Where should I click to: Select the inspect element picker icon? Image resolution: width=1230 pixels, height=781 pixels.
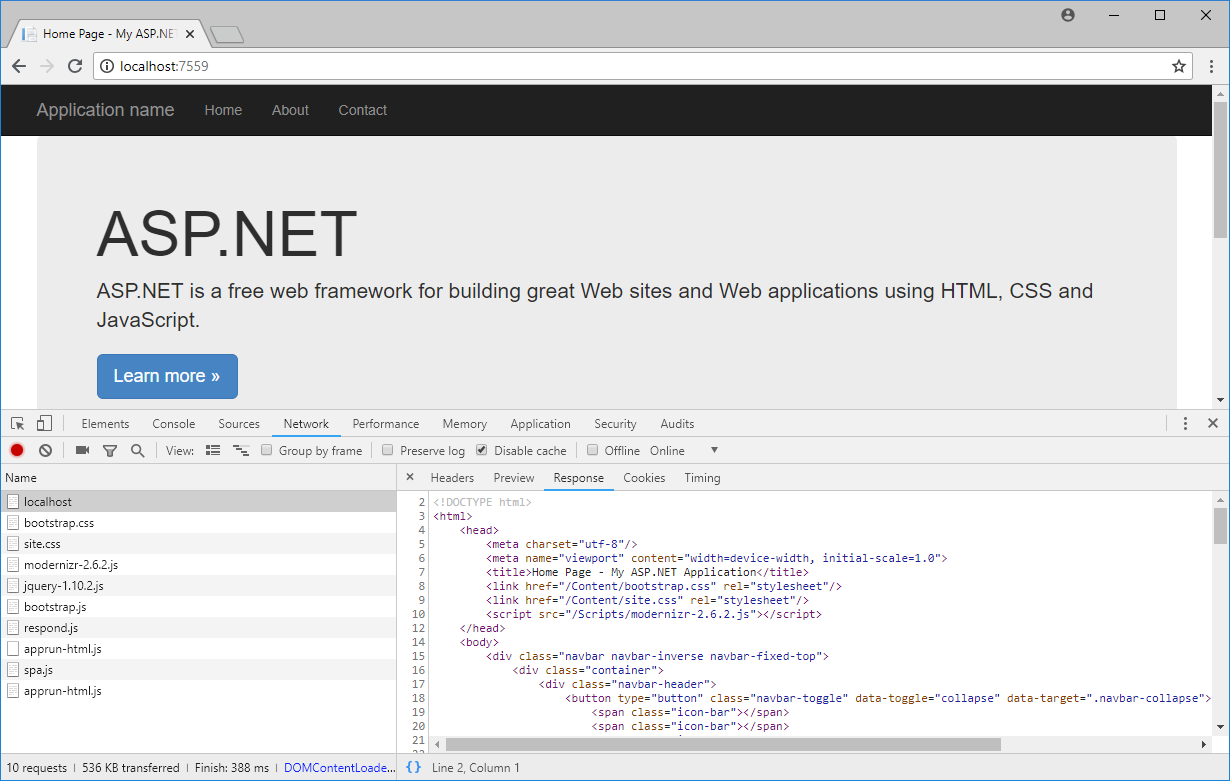16,423
